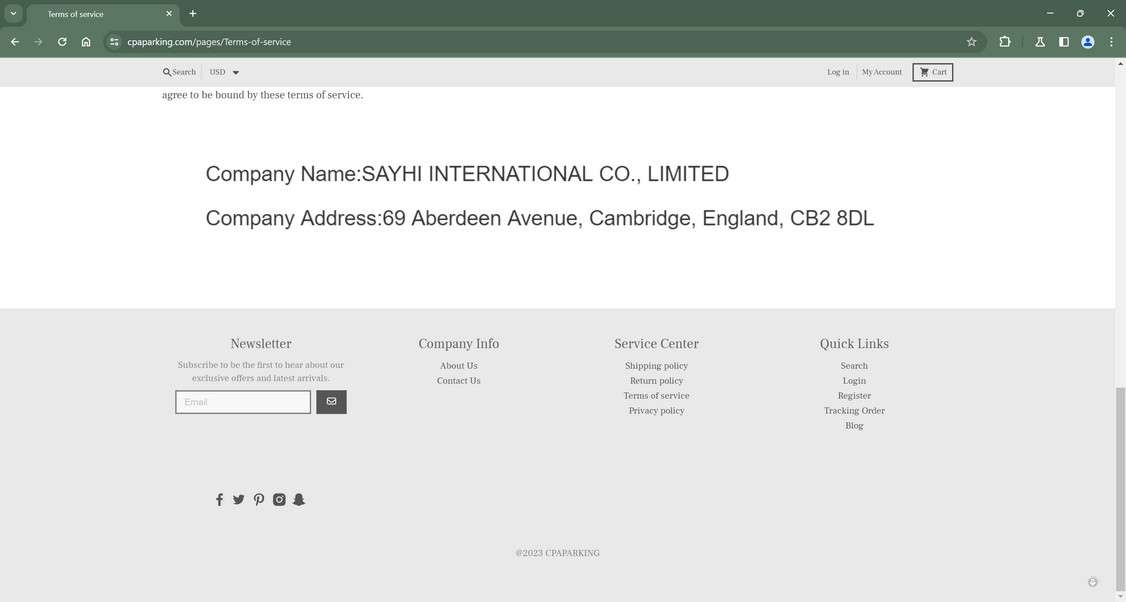Click Company Address Aberdeen Avenue text
This screenshot has width=1126, height=602.
tap(539, 218)
